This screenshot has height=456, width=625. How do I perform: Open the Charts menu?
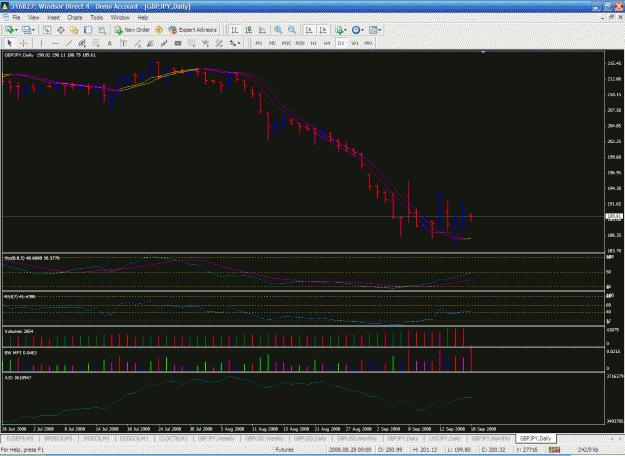click(x=75, y=18)
